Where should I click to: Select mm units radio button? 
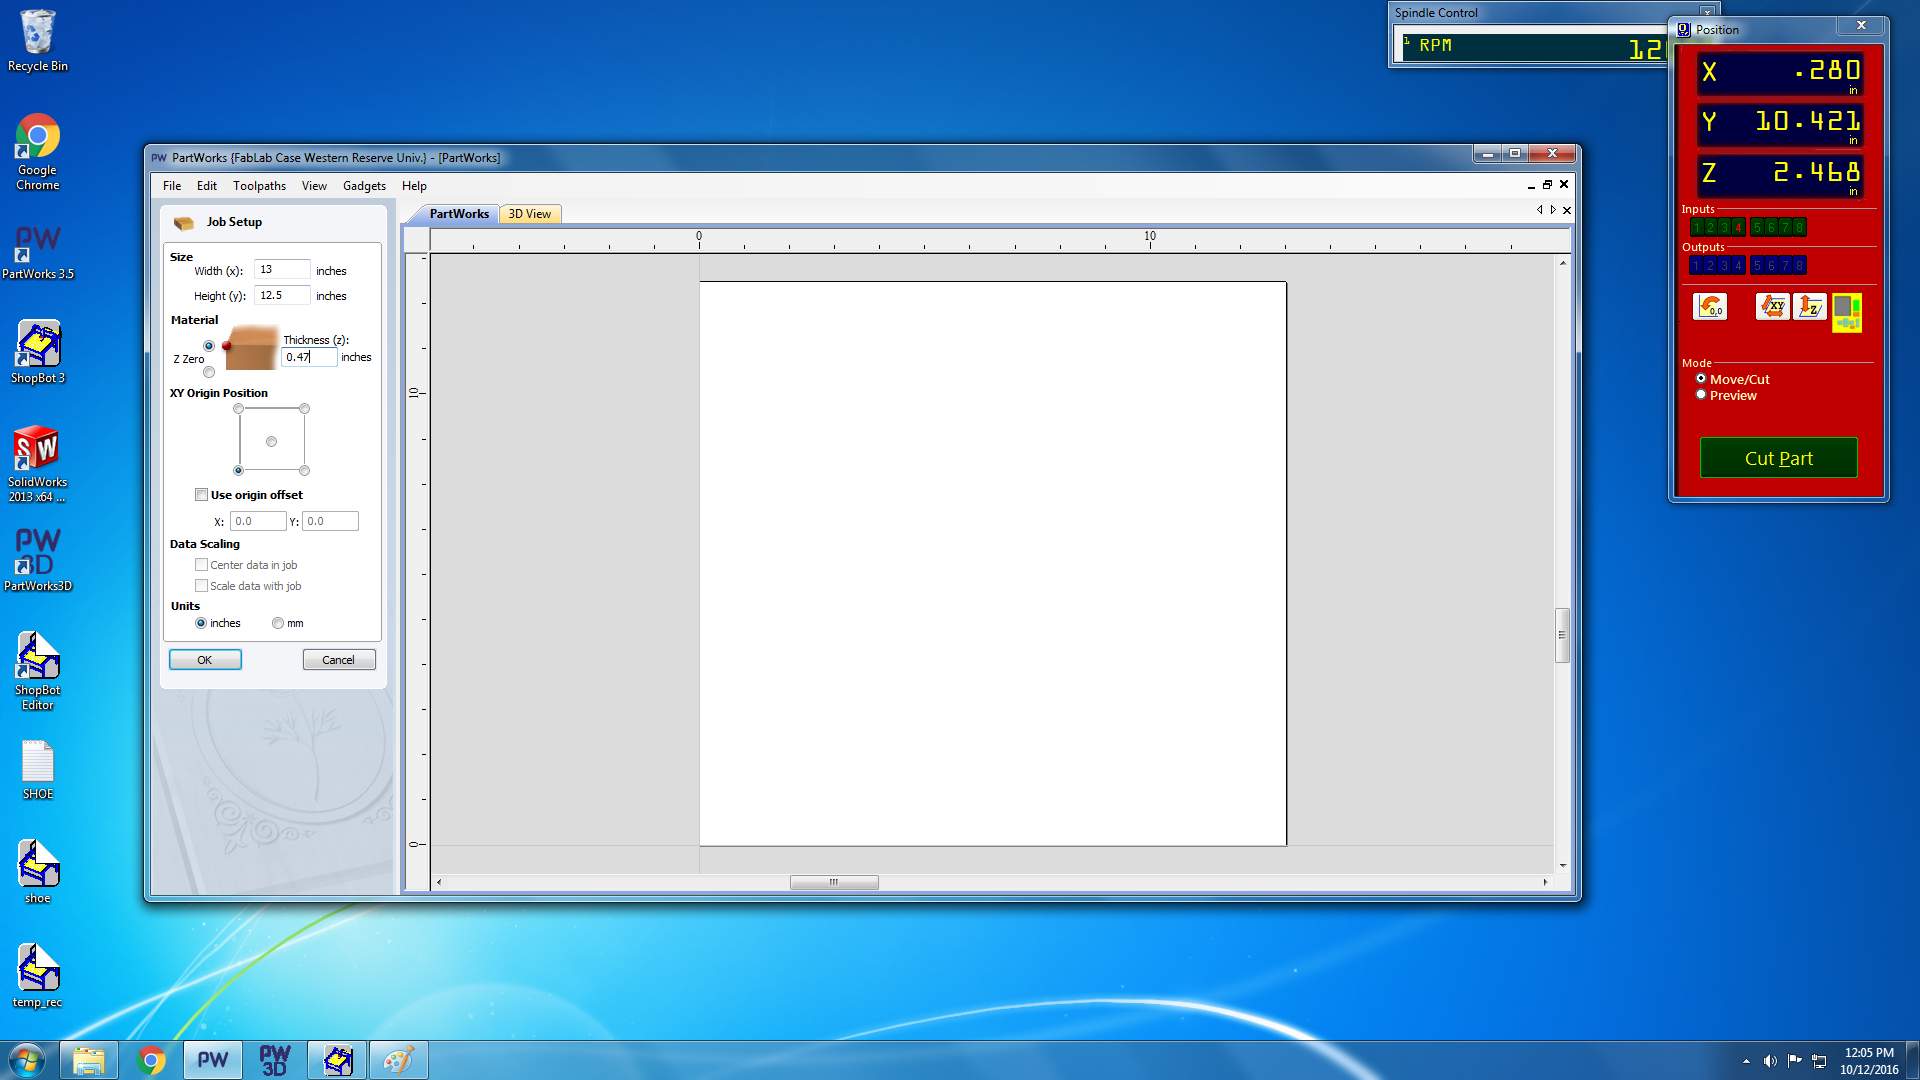coord(278,623)
